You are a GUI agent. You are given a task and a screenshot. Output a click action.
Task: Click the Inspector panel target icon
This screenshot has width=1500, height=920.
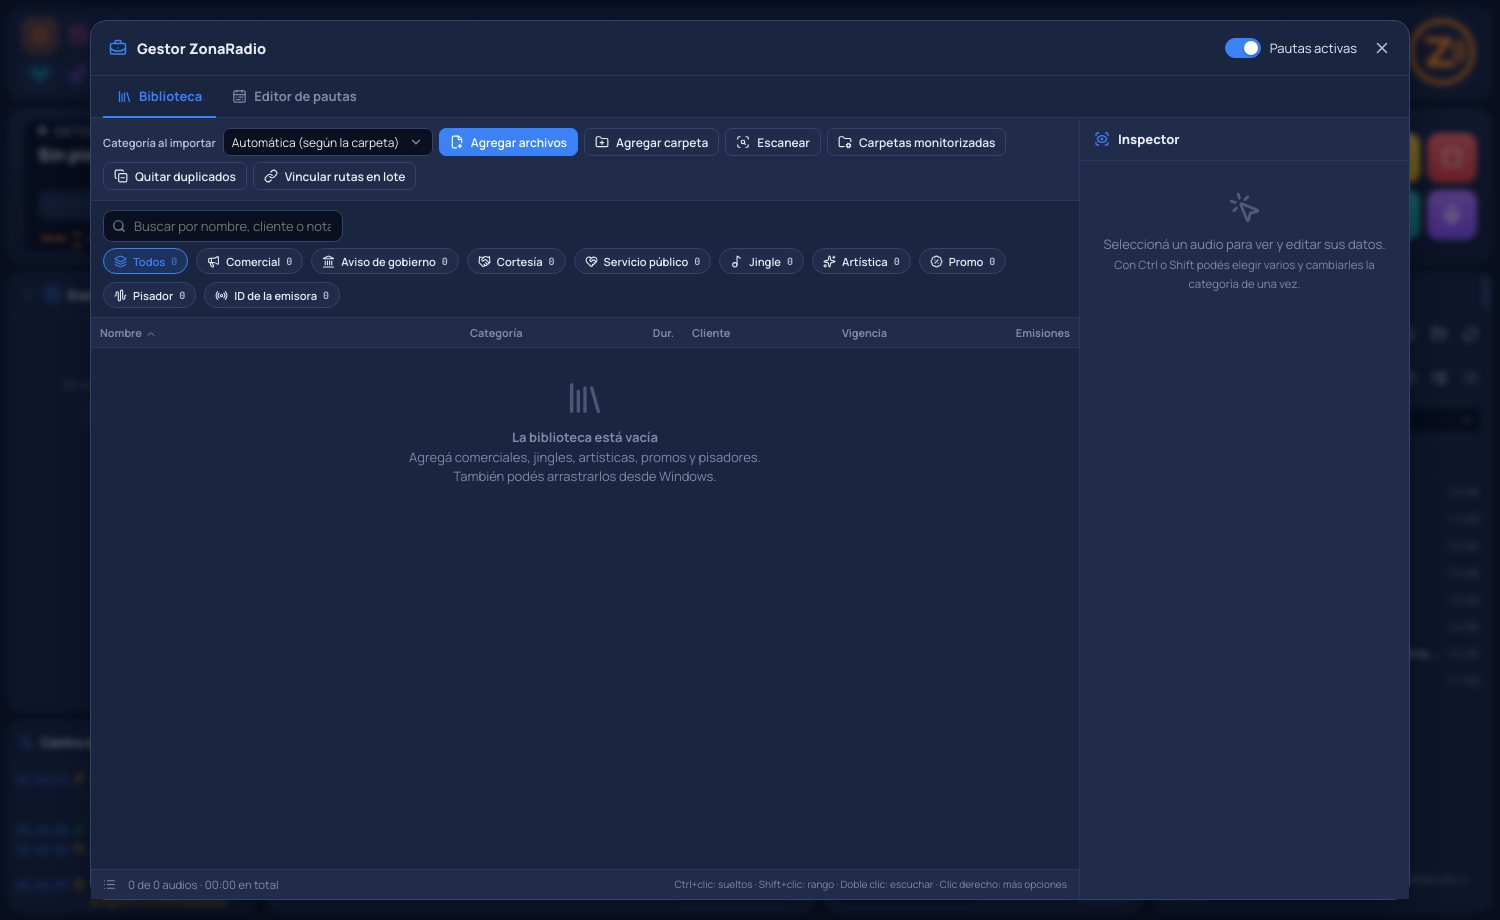click(x=1102, y=139)
